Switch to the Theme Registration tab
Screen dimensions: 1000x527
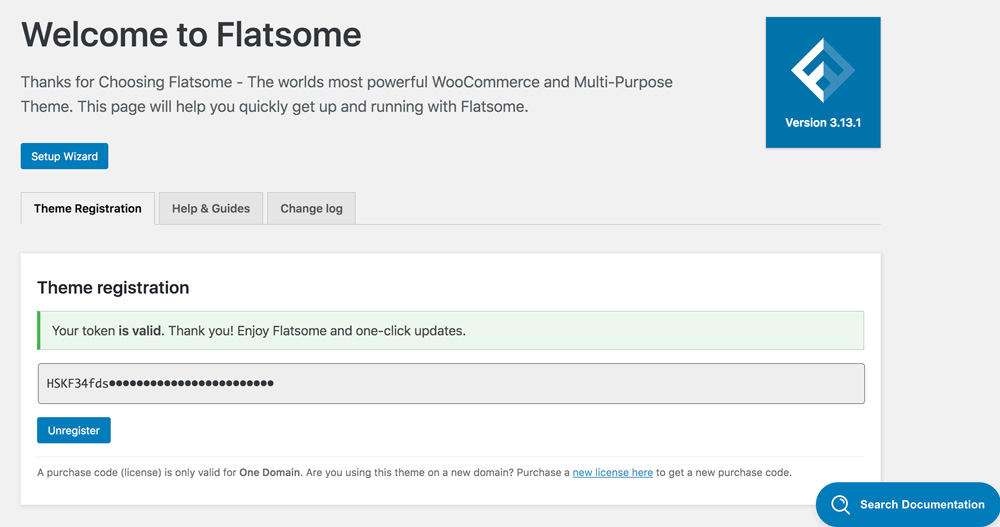(x=88, y=209)
